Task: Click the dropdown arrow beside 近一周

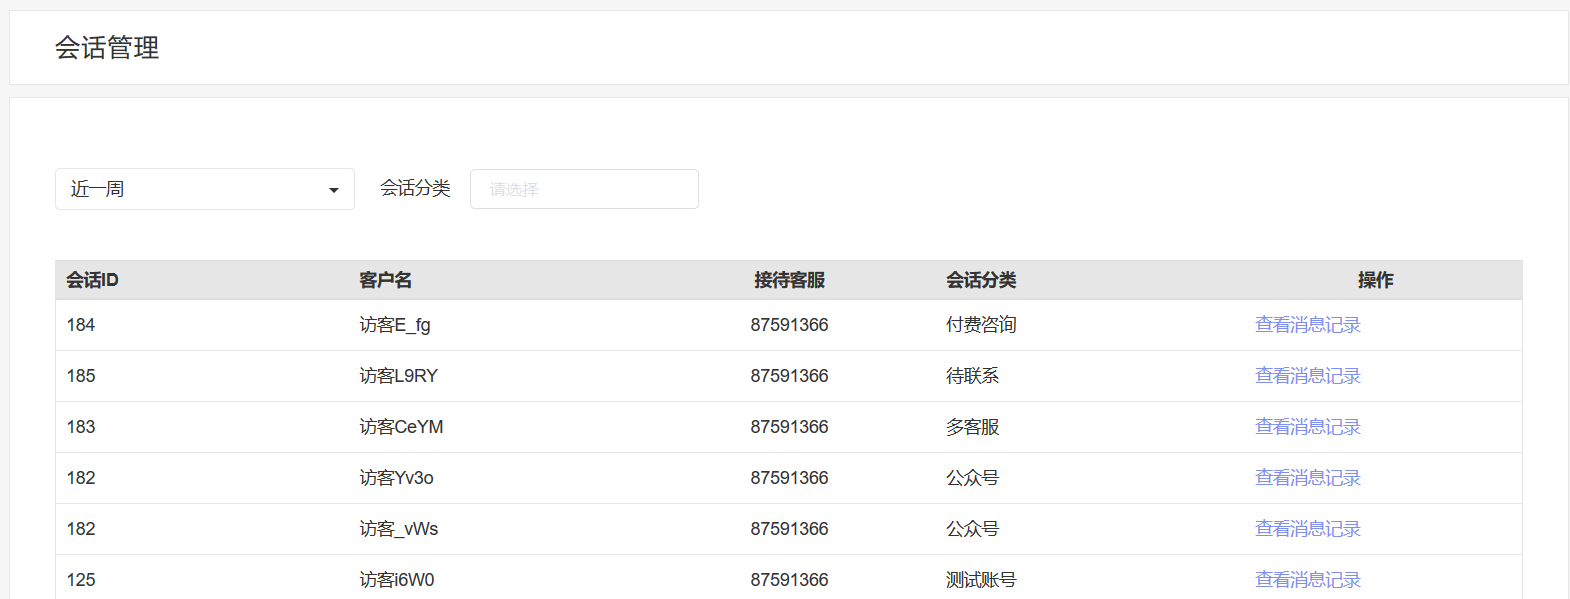Action: pyautogui.click(x=334, y=190)
